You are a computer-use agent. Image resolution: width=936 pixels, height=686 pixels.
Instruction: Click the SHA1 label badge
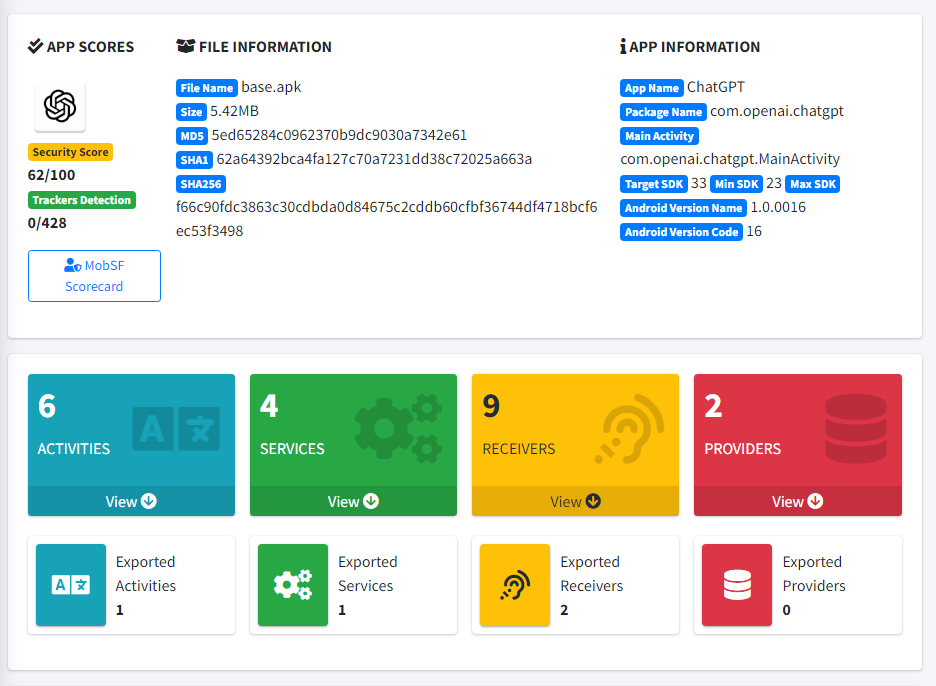(x=194, y=159)
